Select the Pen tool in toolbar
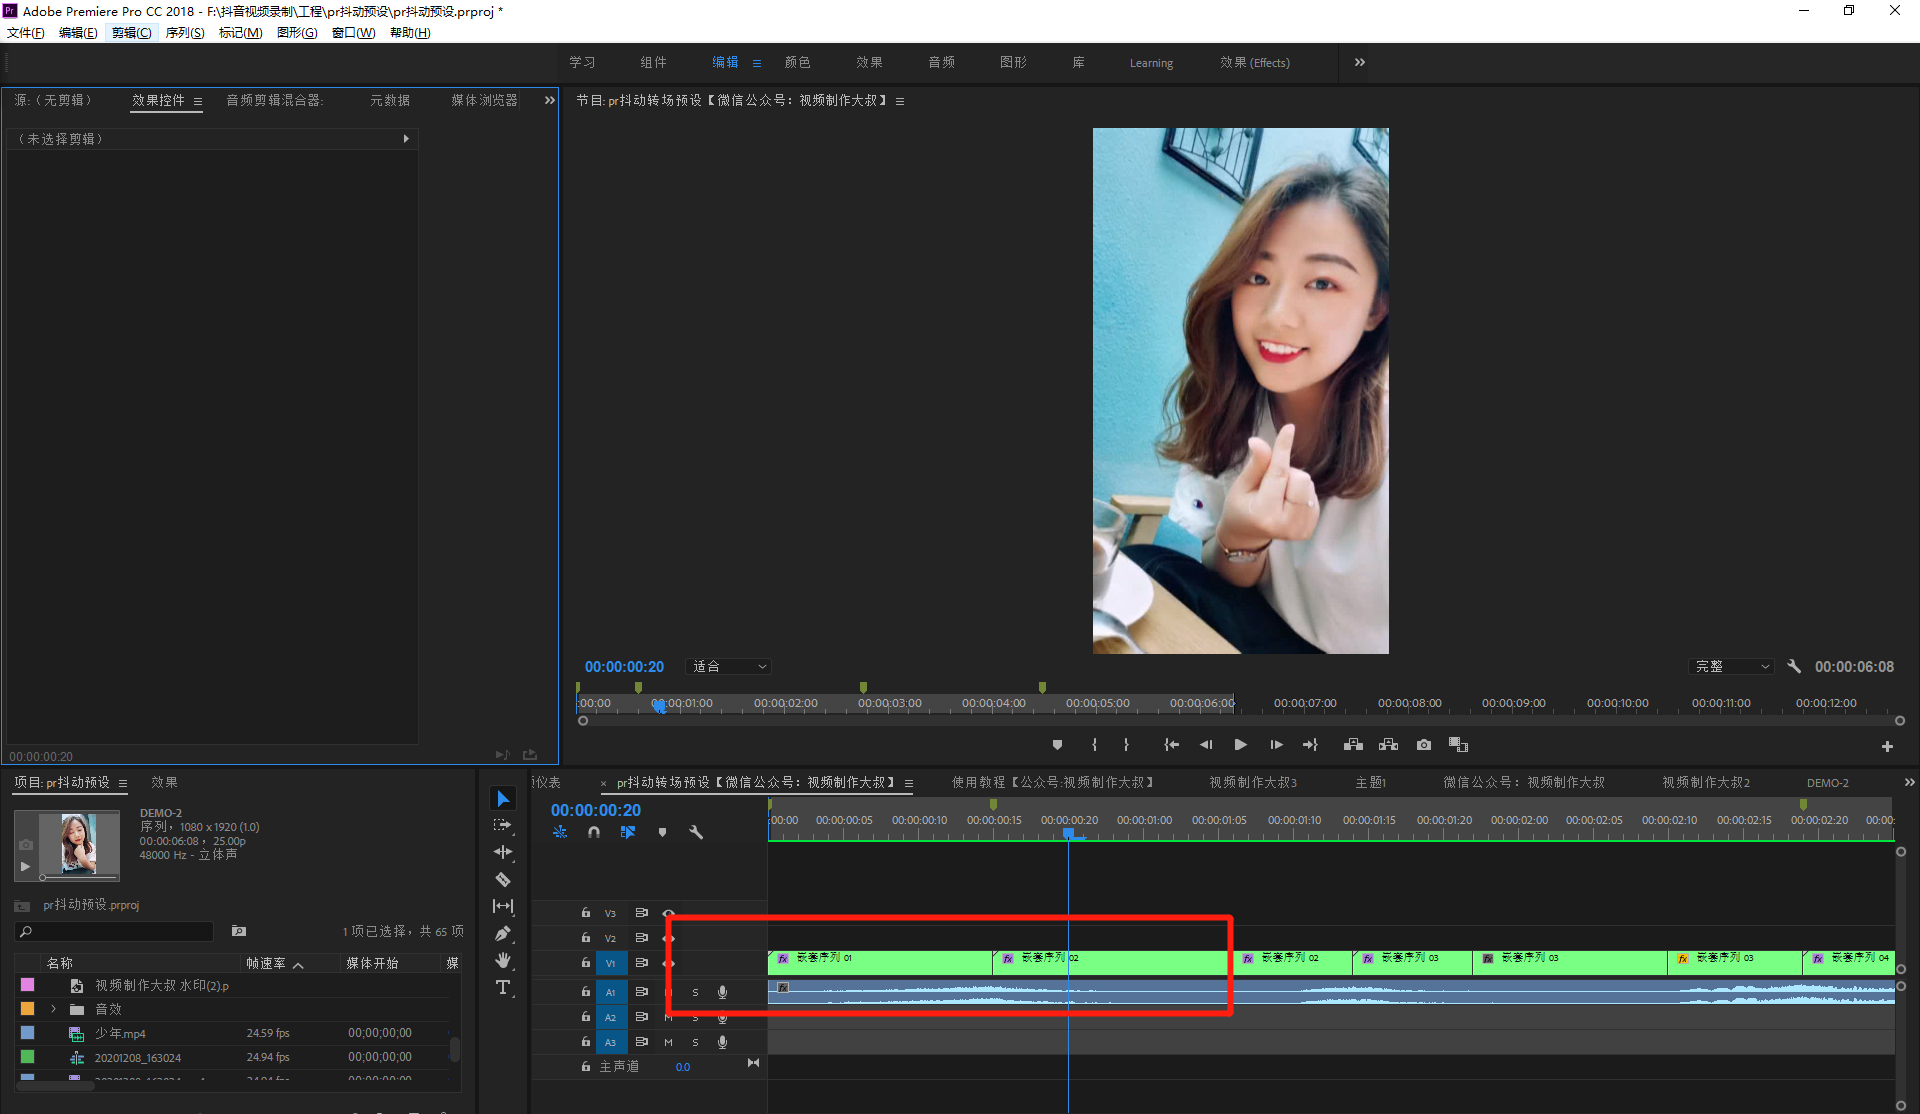 tap(503, 934)
